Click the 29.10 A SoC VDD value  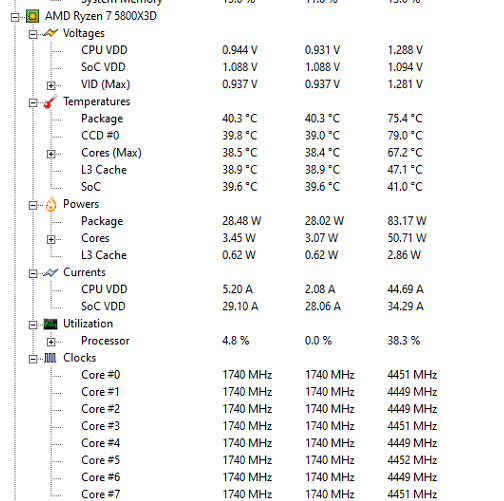pyautogui.click(x=240, y=306)
